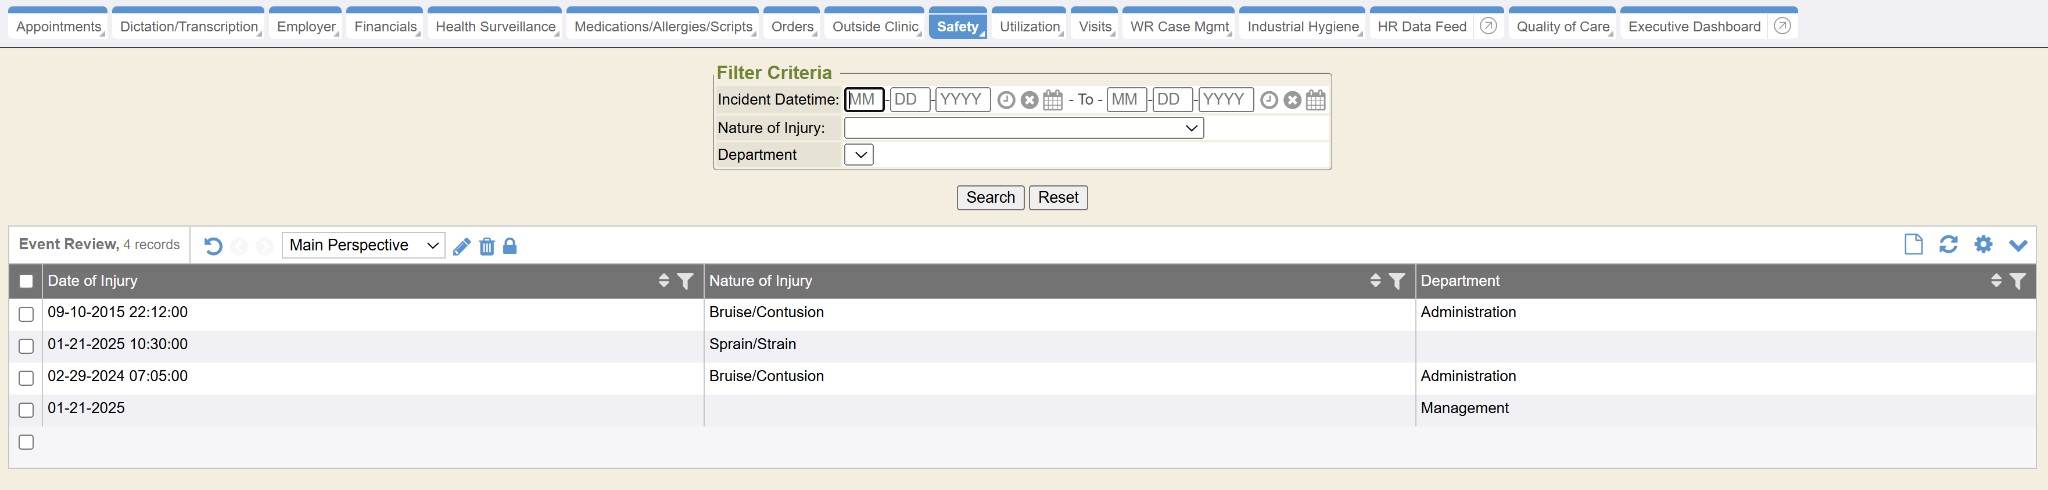Open the Health Surveillance tab
Image resolution: width=2048 pixels, height=490 pixels.
tap(495, 27)
